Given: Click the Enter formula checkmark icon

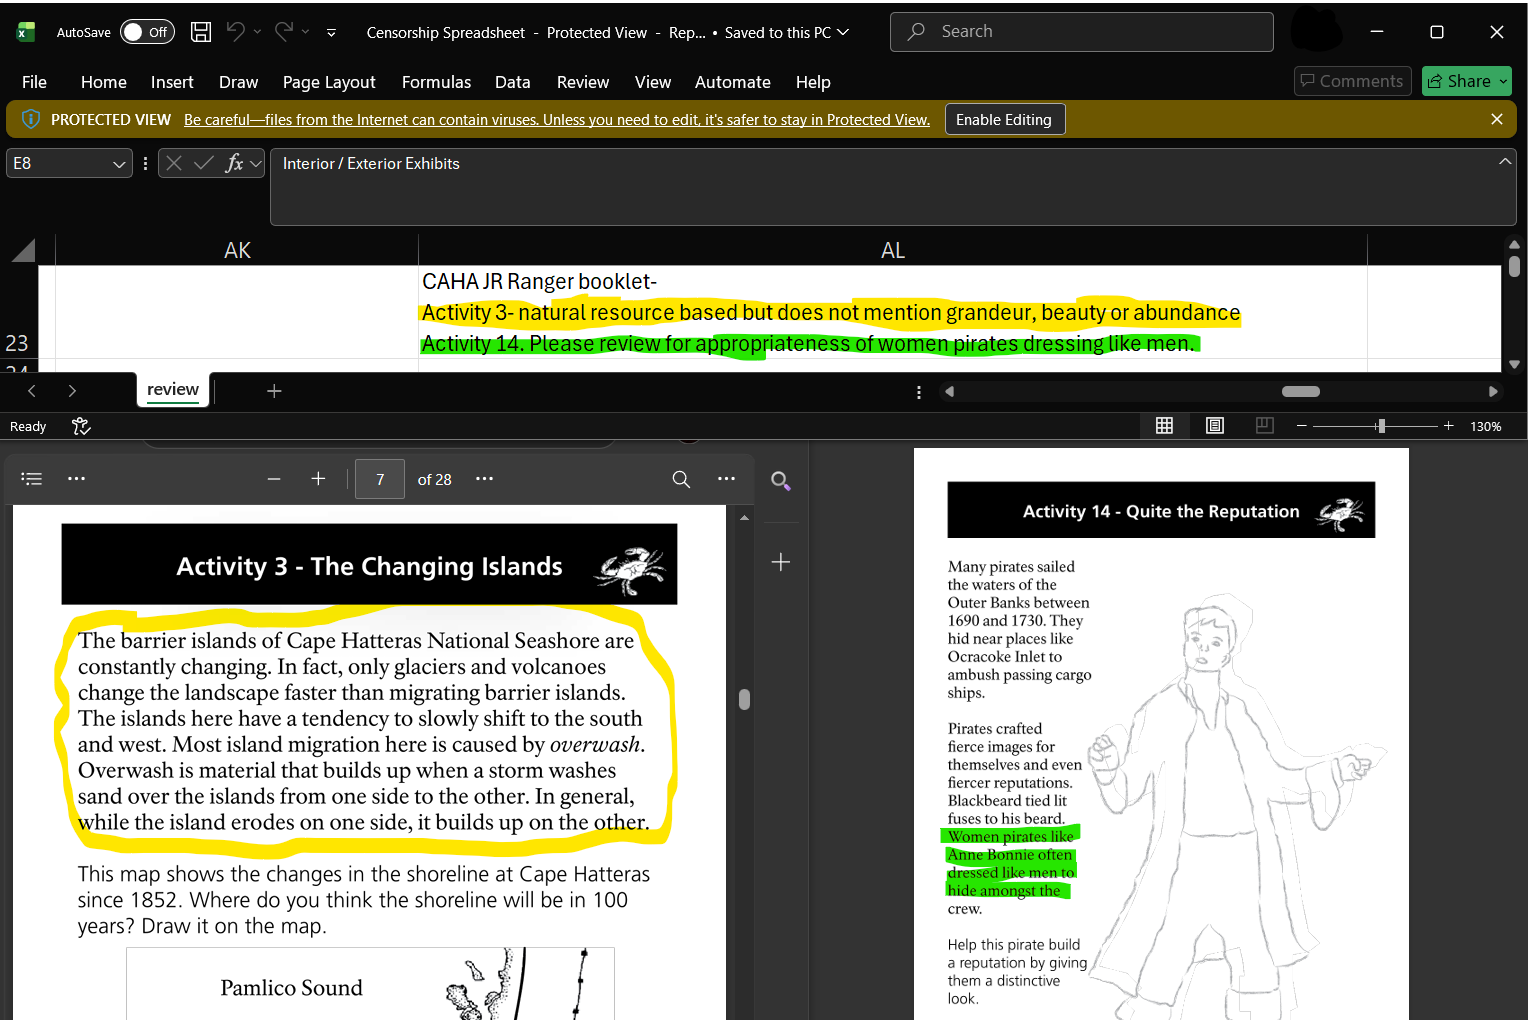Looking at the screenshot, I should tap(204, 163).
